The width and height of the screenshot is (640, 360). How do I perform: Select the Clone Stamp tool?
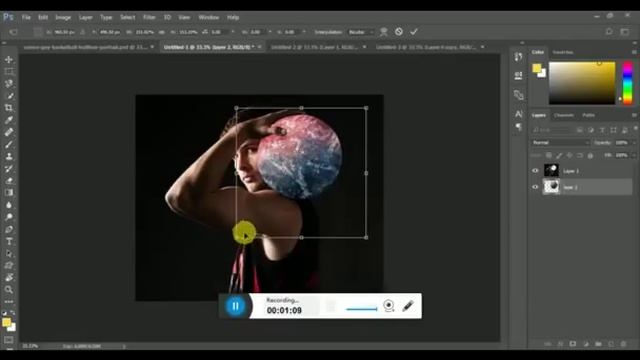[x=9, y=156]
